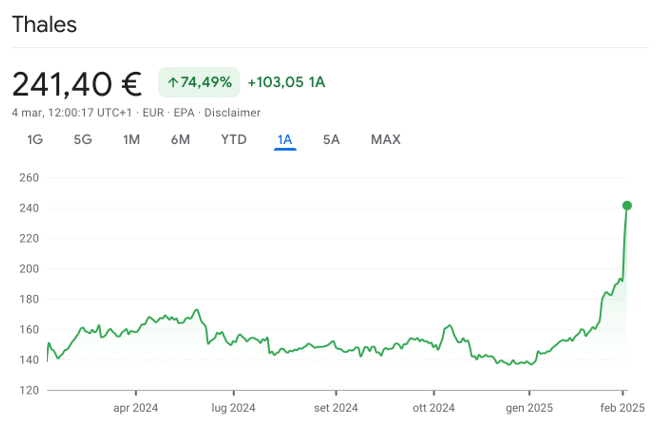The height and width of the screenshot is (430, 665).
Task: Click the 240 y-axis value
Action: pyautogui.click(x=29, y=208)
